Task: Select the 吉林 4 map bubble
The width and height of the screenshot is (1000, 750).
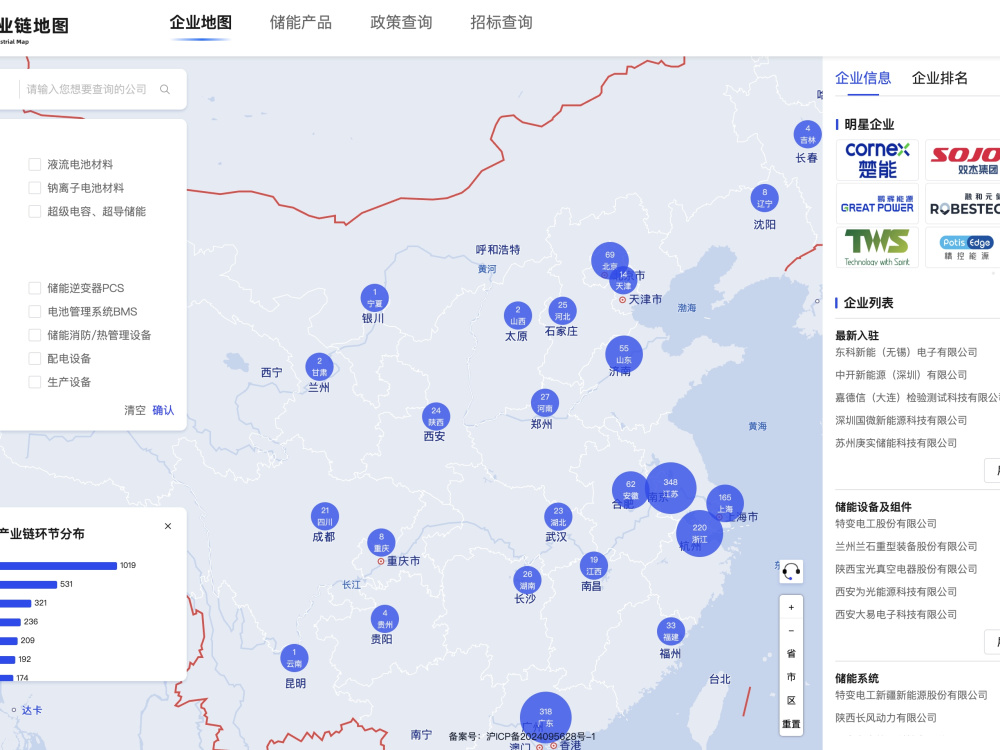Action: tap(807, 134)
